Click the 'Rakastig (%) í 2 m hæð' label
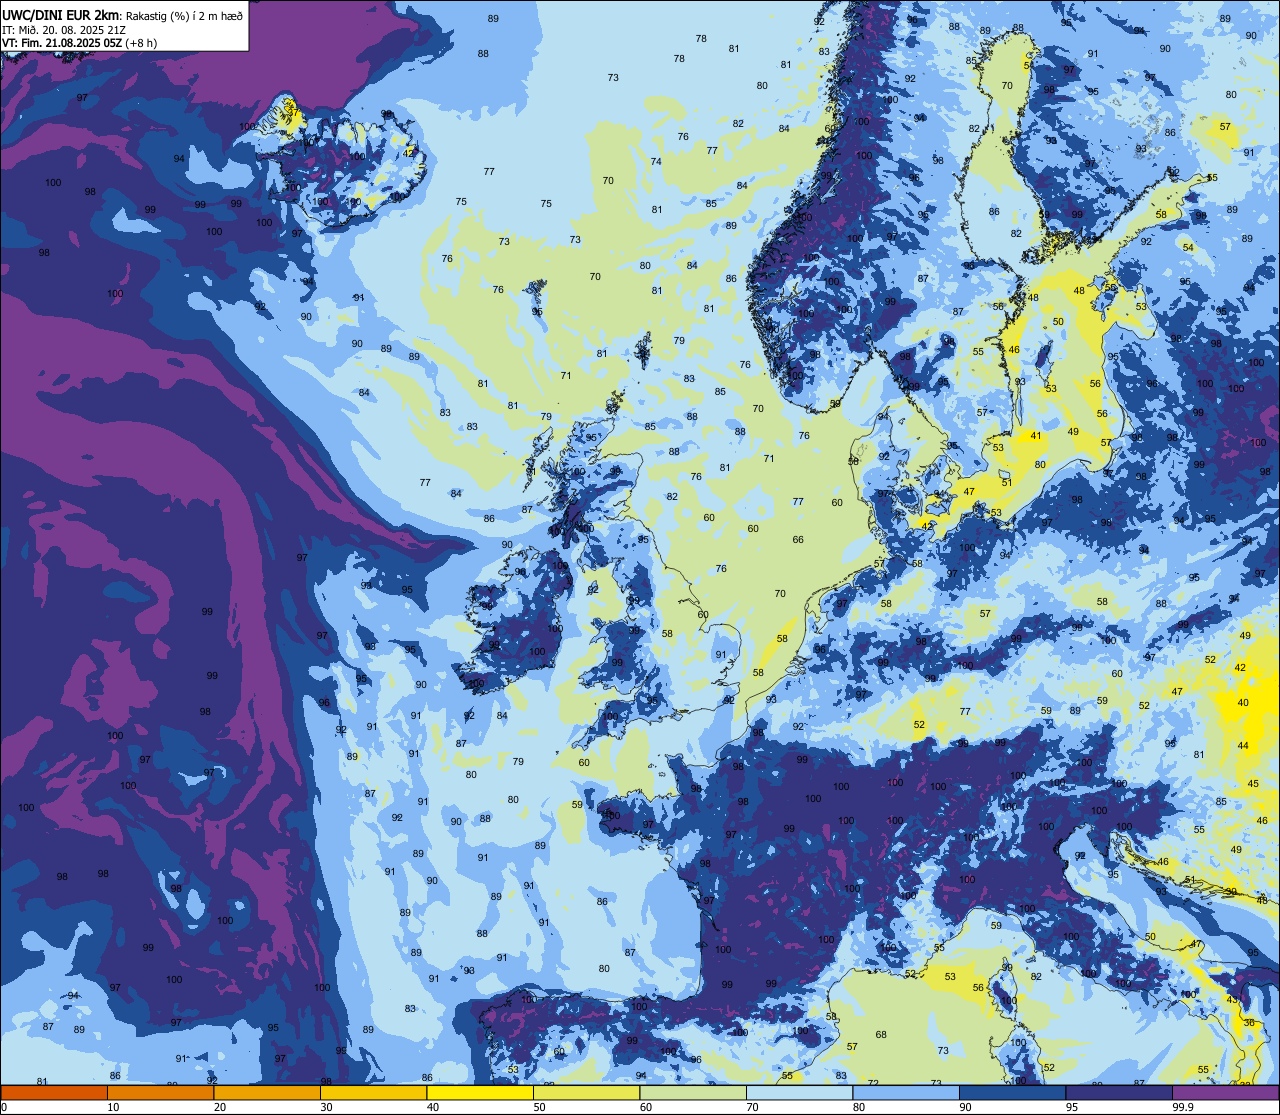This screenshot has height=1115, width=1280. [184, 15]
